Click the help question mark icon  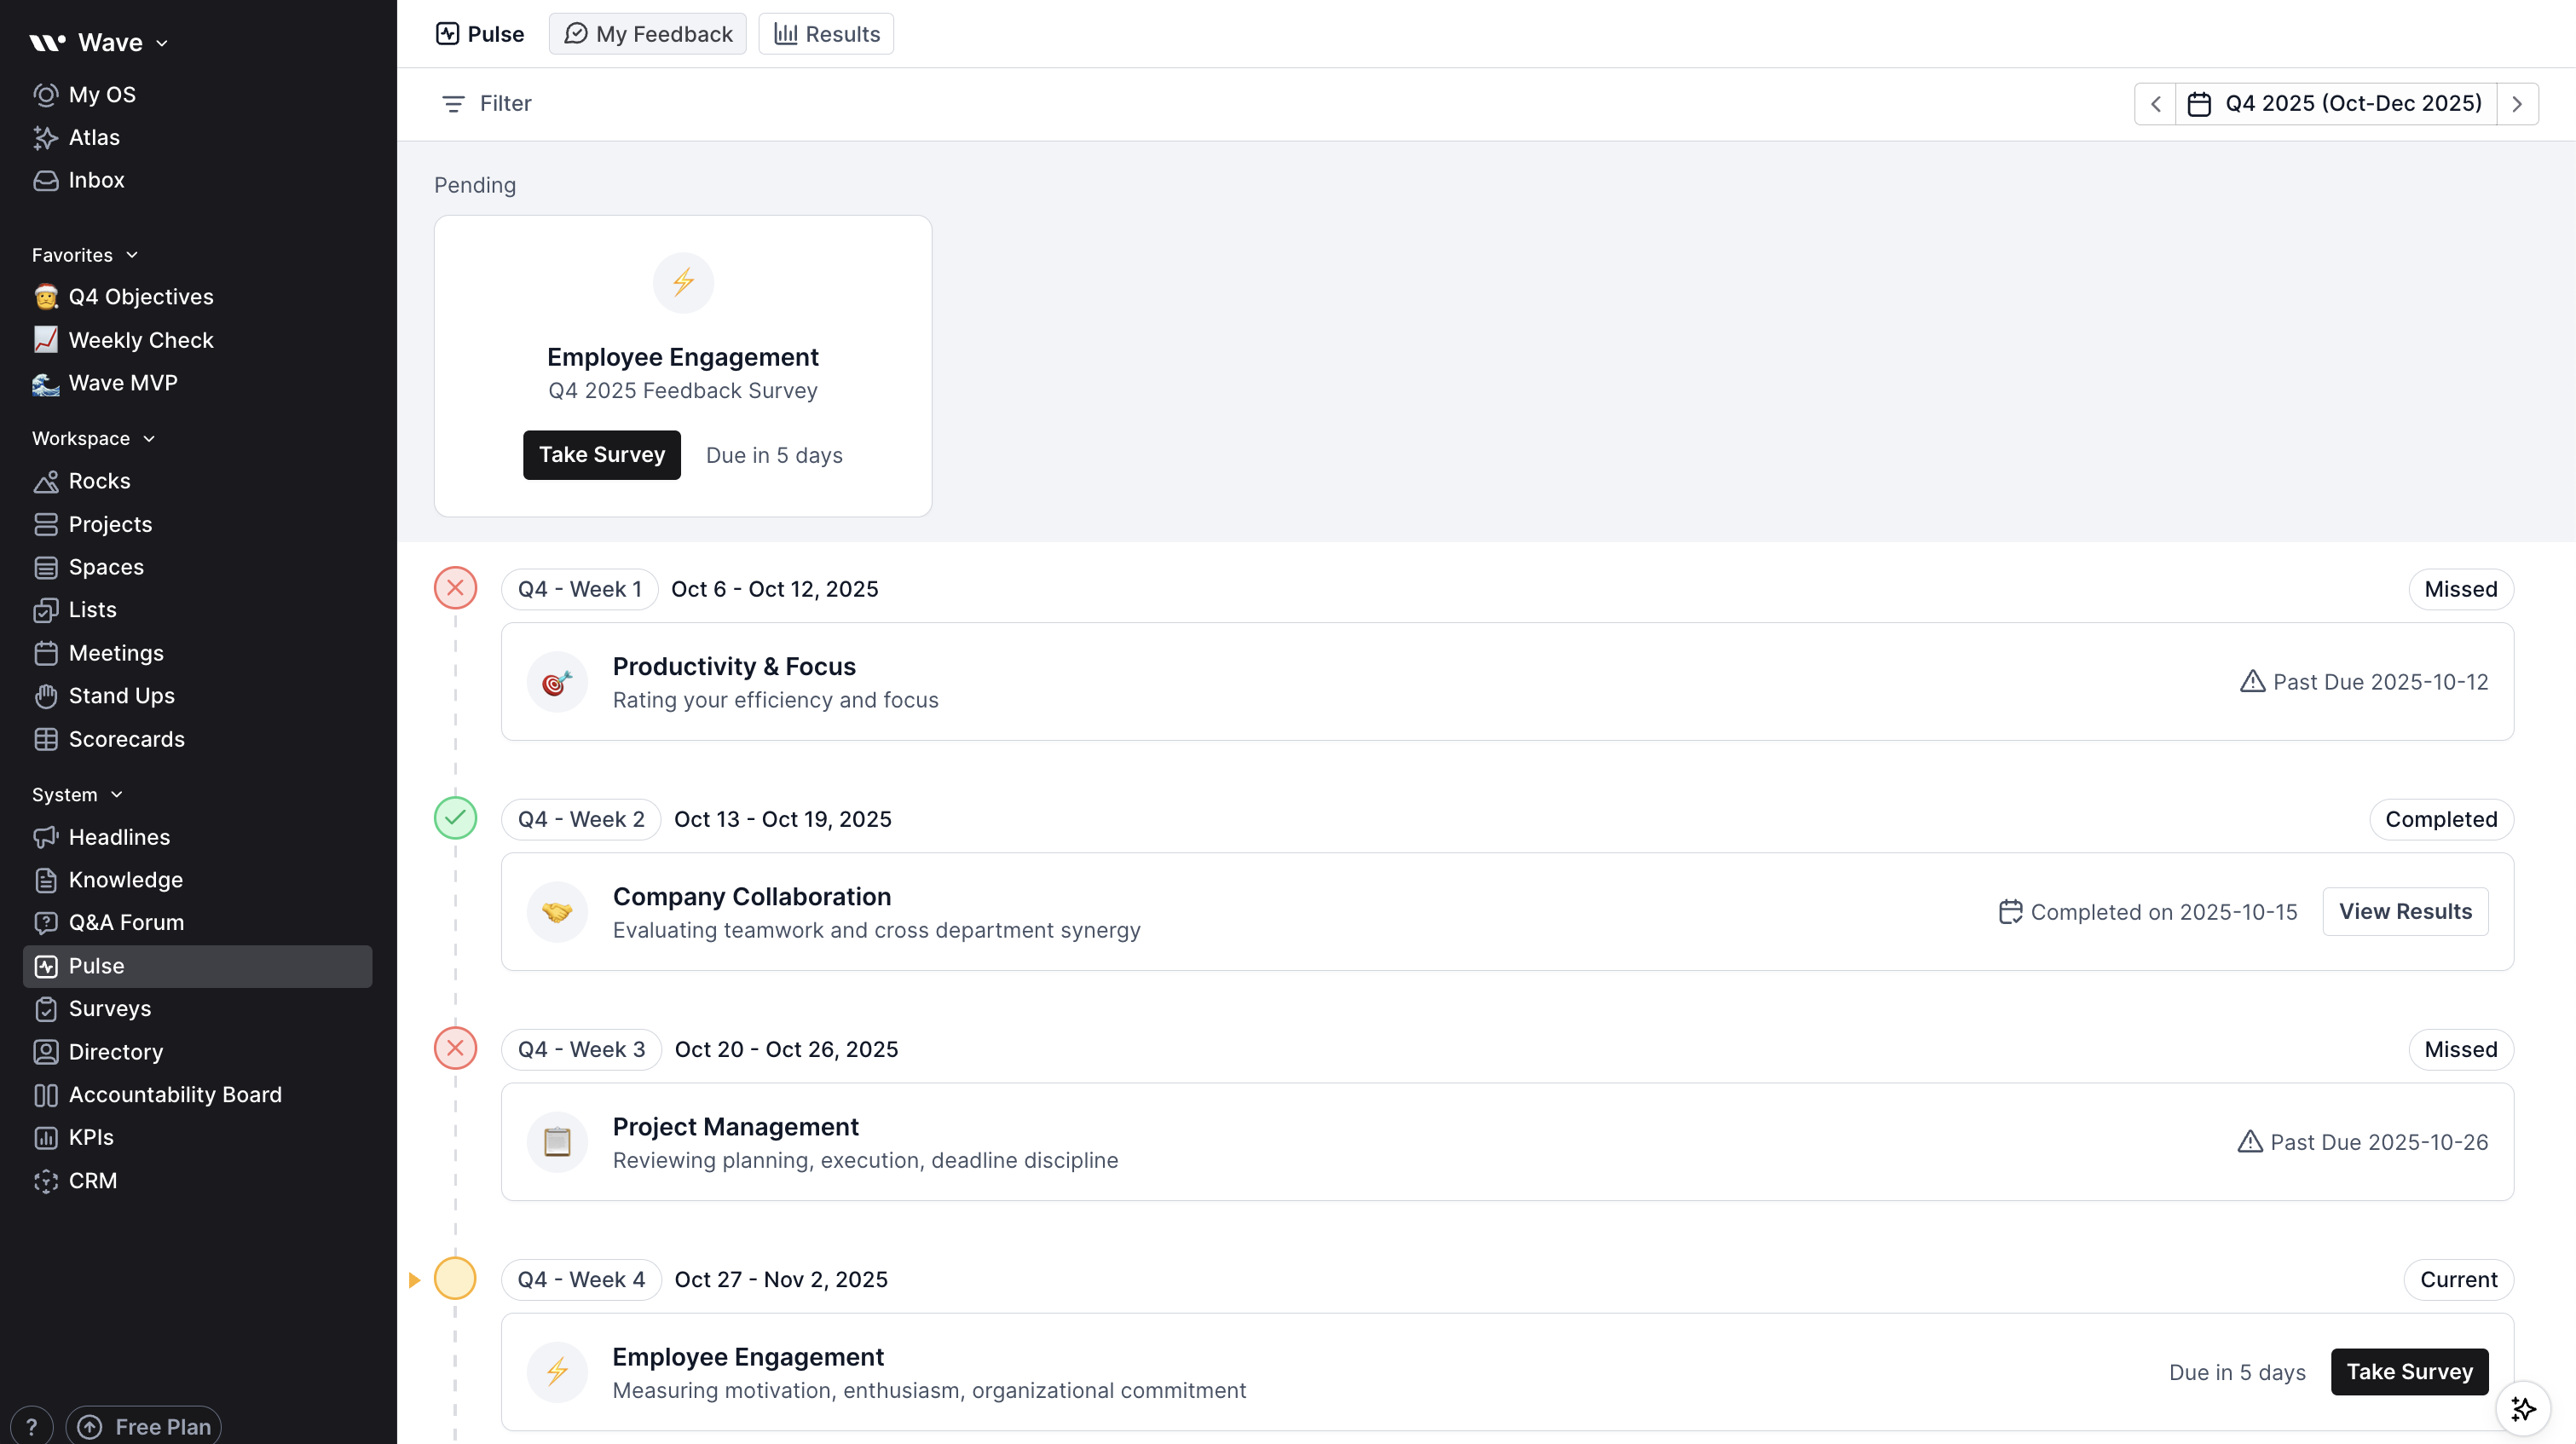31,1425
